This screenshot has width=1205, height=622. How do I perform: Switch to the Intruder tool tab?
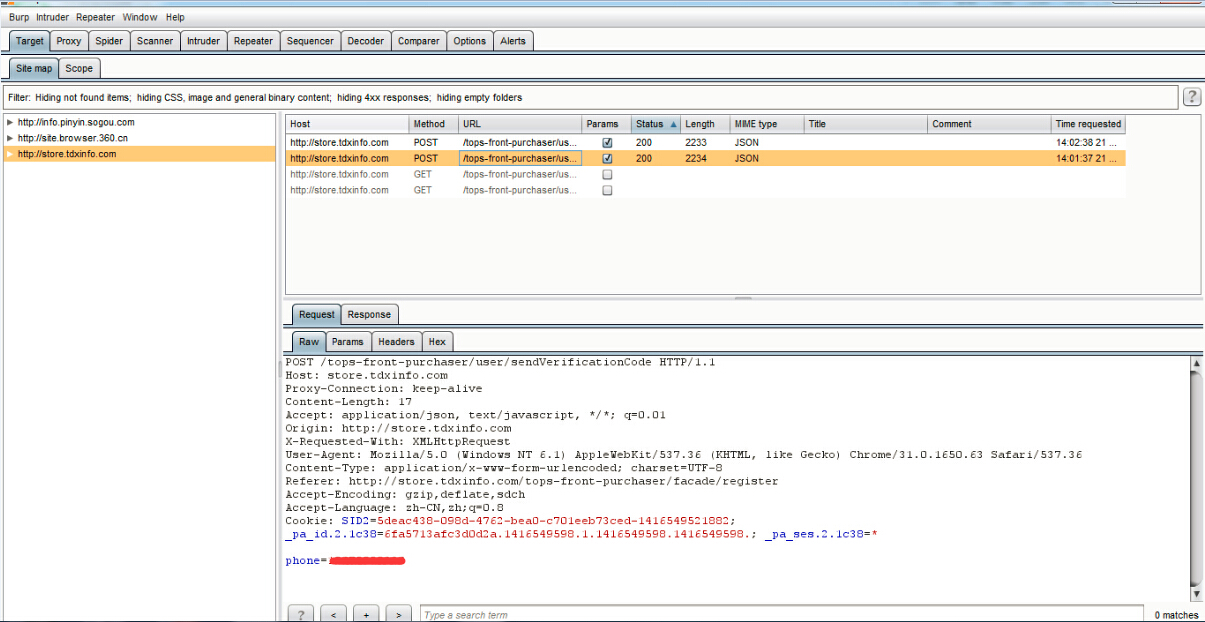coord(203,41)
